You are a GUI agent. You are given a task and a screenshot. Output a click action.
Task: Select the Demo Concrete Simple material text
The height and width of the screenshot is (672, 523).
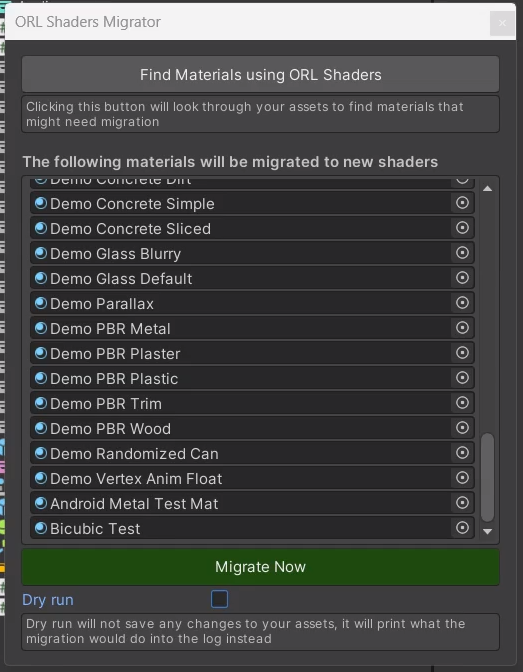132,204
